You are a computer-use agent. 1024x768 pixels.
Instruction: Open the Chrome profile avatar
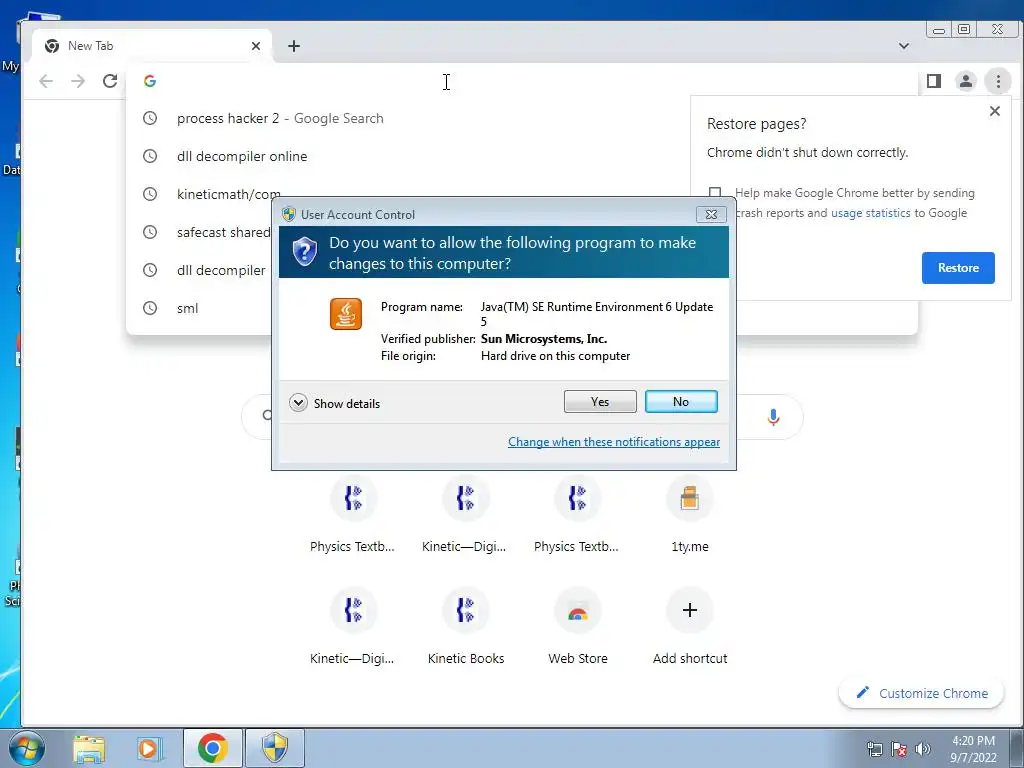[x=965, y=81]
